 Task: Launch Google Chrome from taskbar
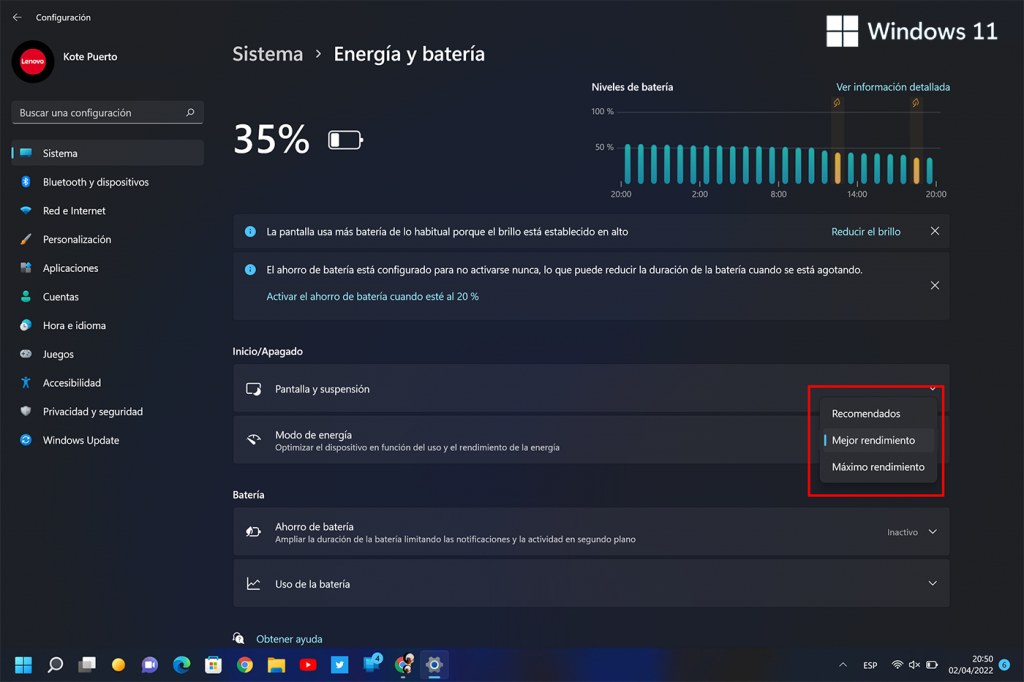(245, 665)
